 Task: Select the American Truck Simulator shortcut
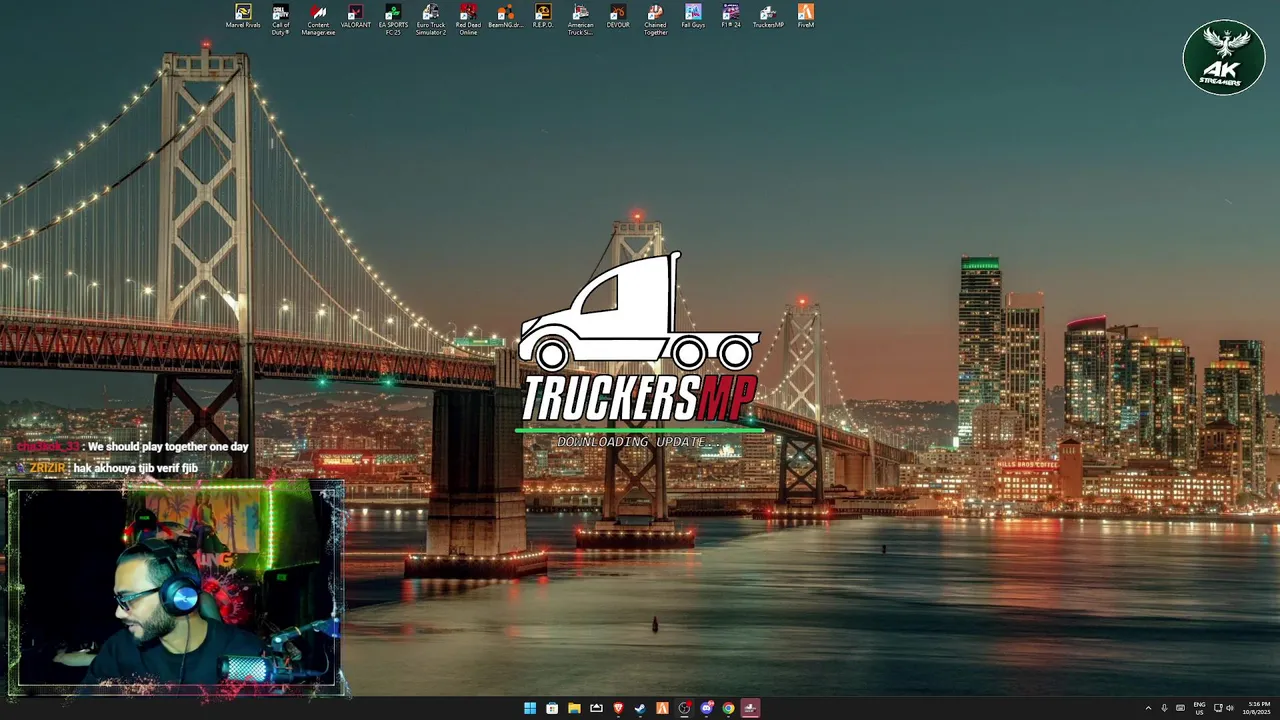581,20
